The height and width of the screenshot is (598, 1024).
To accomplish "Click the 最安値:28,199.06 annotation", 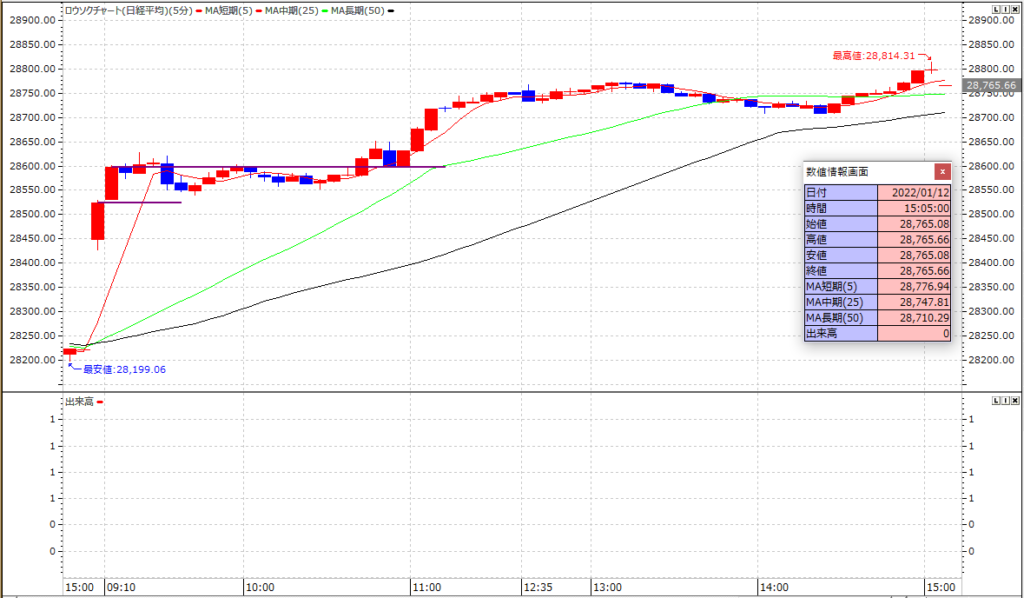I will (x=123, y=369).
